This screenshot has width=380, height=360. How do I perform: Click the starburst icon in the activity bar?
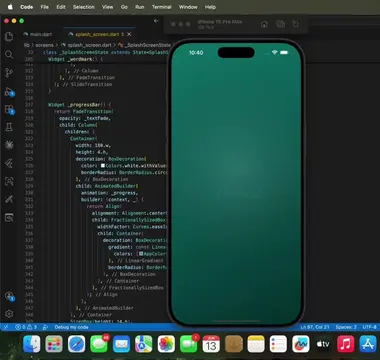click(x=9, y=145)
